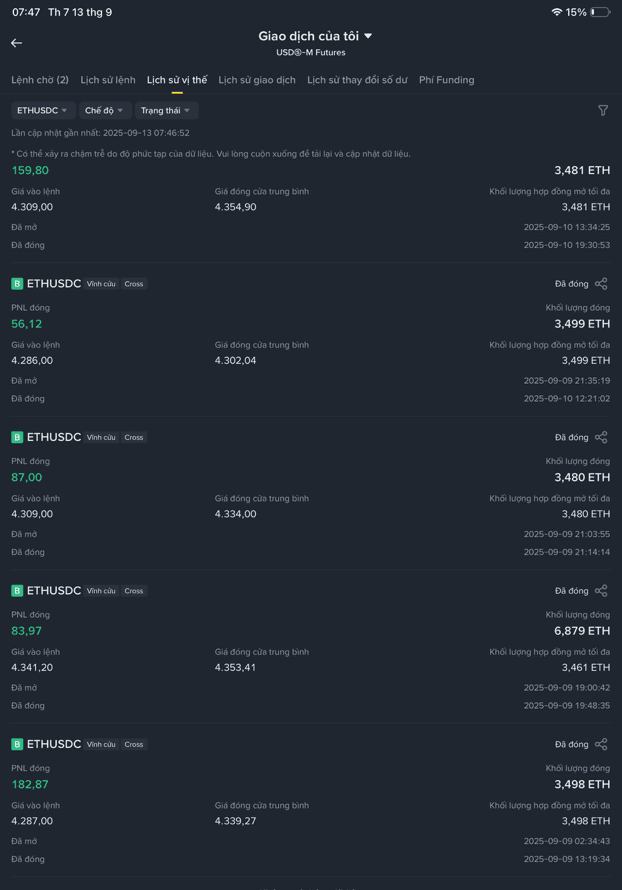622x890 pixels.
Task: Open Lịch sử thay đổi số dư tab
Action: coord(358,80)
